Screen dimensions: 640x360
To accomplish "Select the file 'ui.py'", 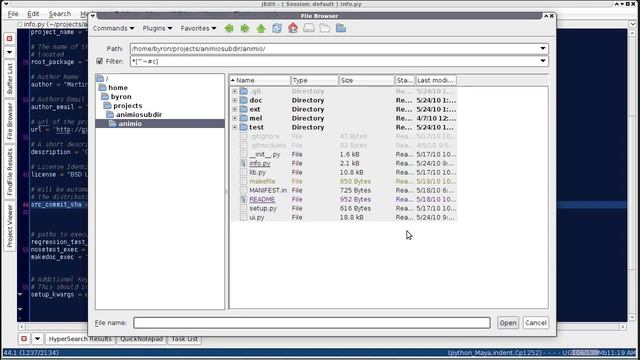I will pyautogui.click(x=257, y=217).
